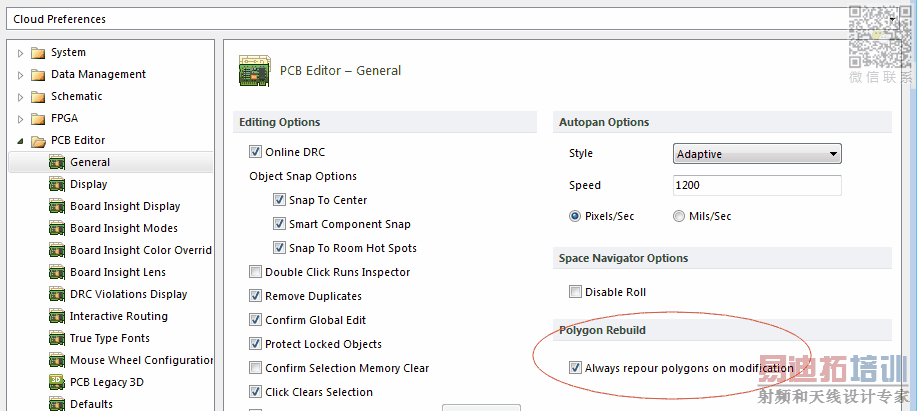Click the icon beside Interactive Routing
Screen dimensions: 917x411
[57, 316]
